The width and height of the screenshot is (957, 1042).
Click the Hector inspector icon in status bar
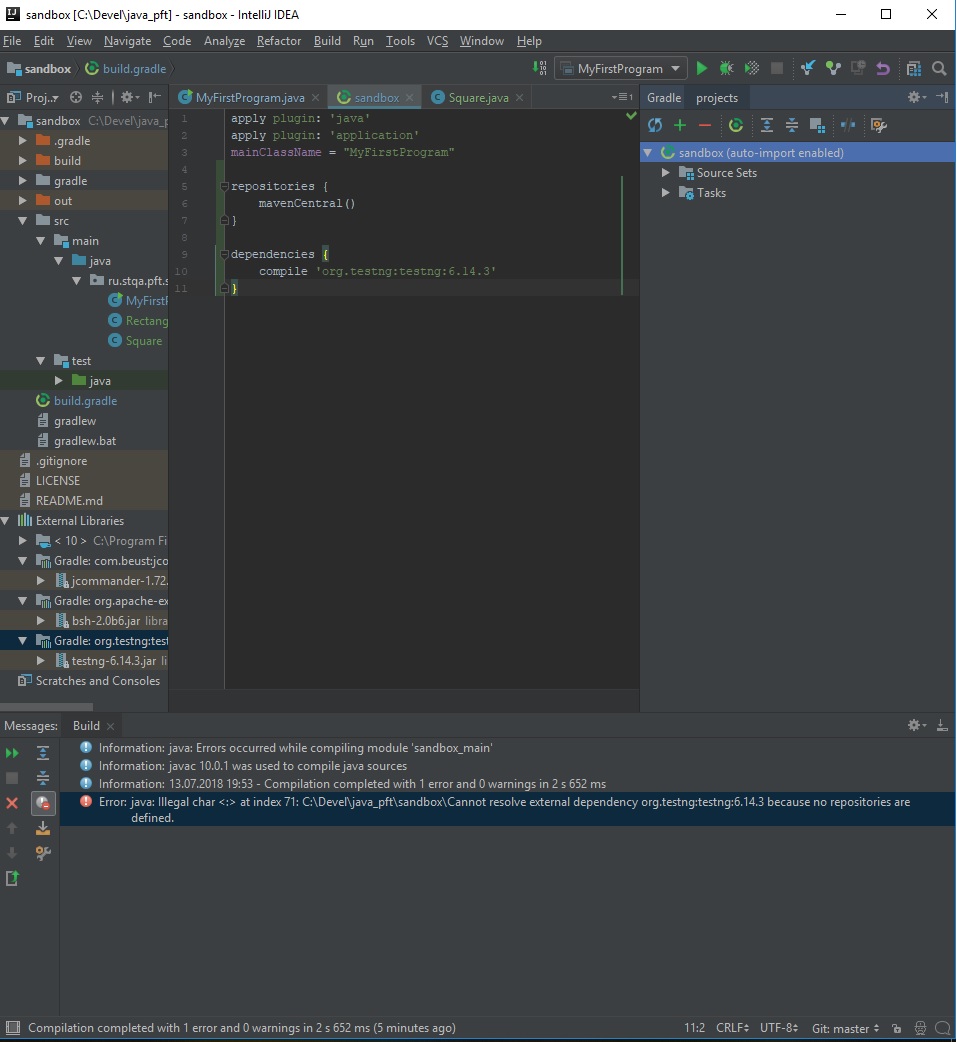tap(920, 1028)
